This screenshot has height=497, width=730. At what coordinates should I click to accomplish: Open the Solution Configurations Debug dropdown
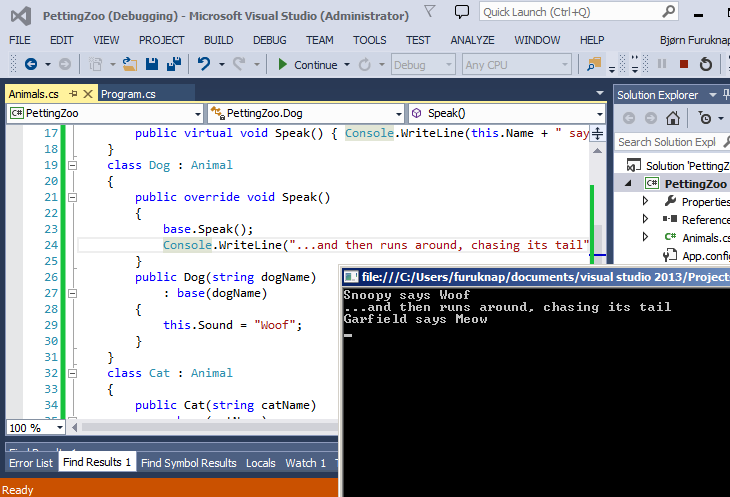pos(423,65)
